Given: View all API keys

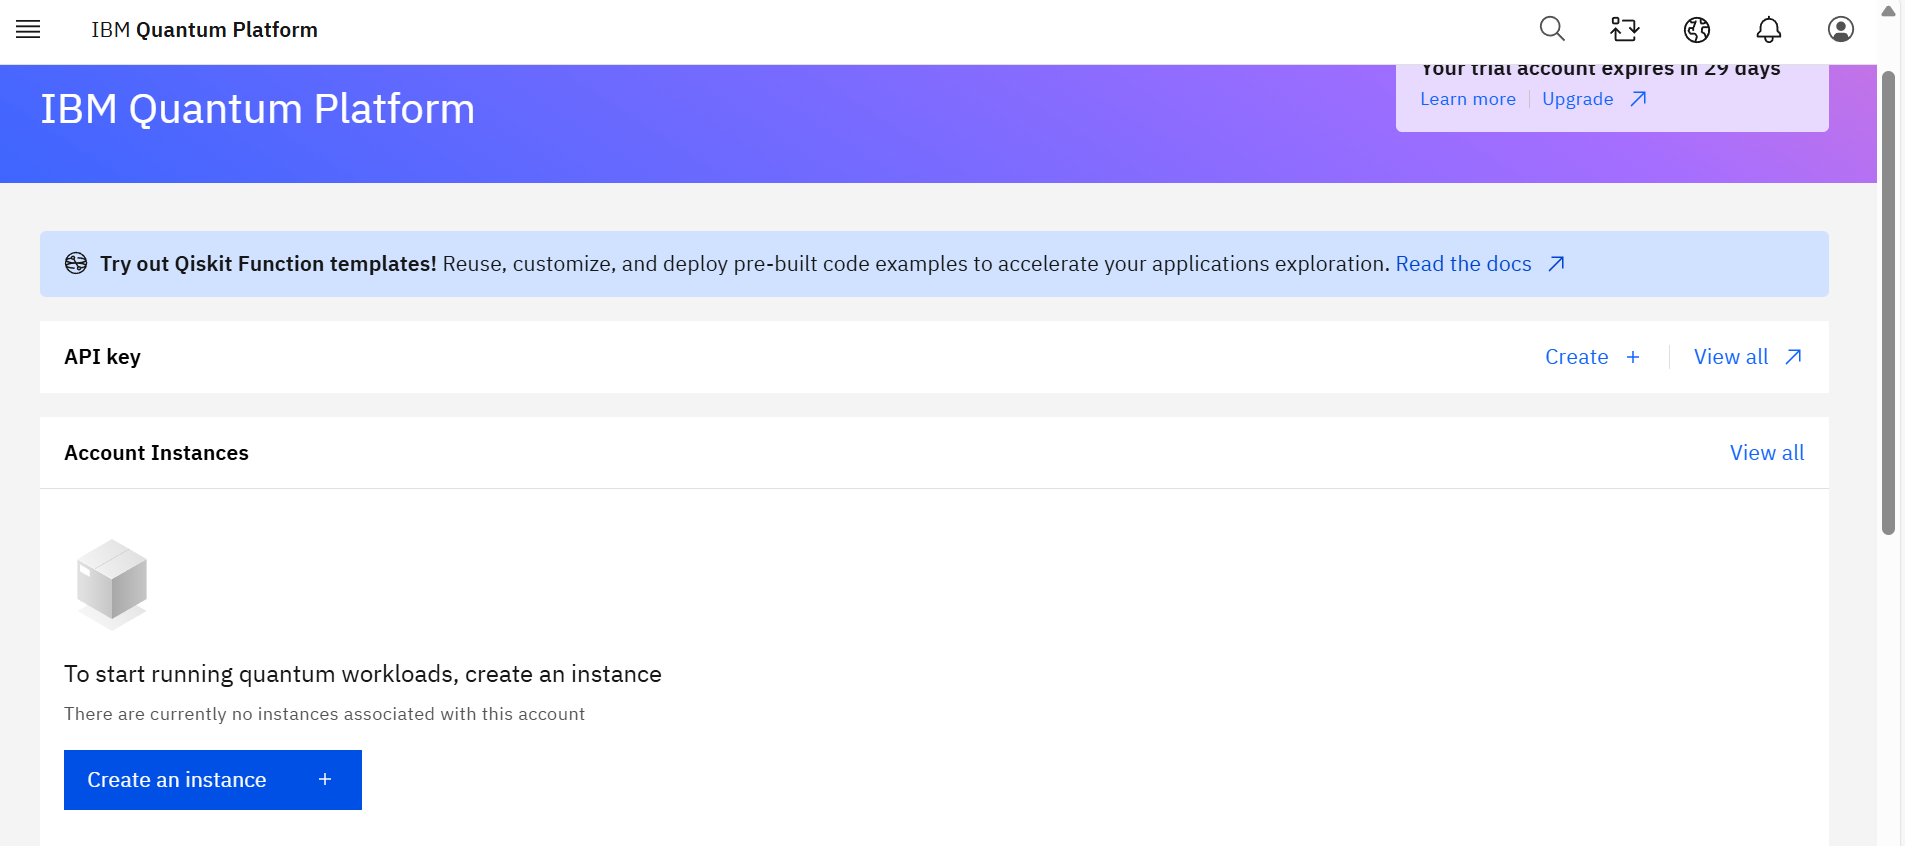Looking at the screenshot, I should (1748, 357).
